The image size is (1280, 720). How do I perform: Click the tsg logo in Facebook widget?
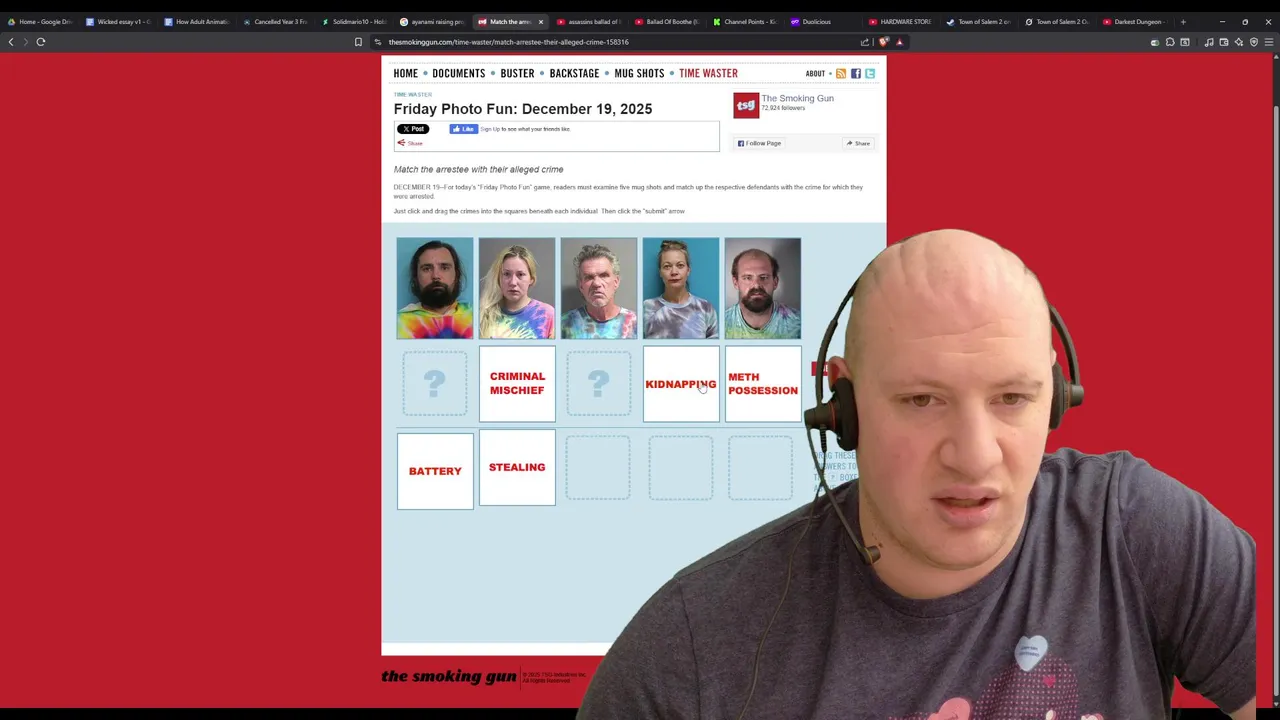coord(746,106)
